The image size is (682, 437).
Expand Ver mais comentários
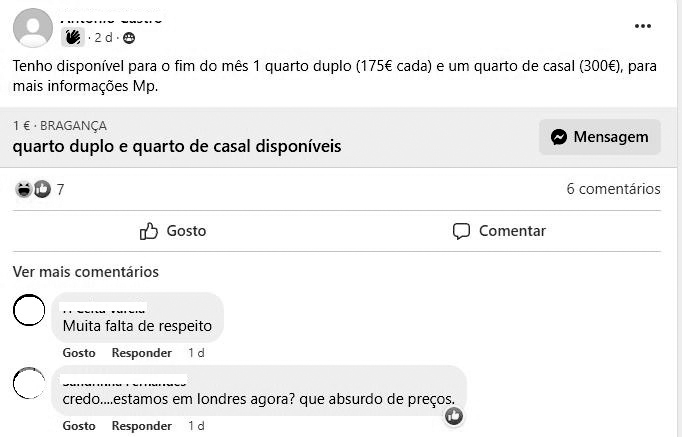tap(86, 272)
